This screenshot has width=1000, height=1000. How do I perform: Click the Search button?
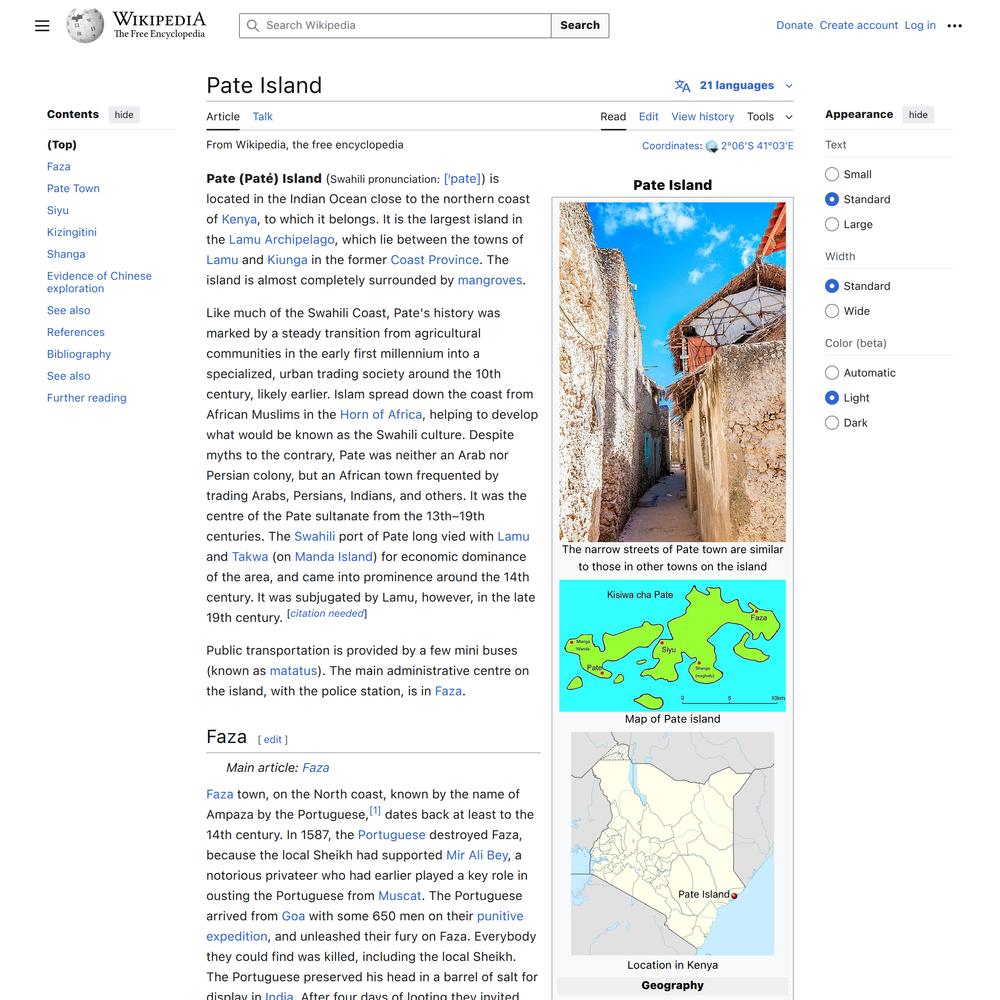click(580, 26)
